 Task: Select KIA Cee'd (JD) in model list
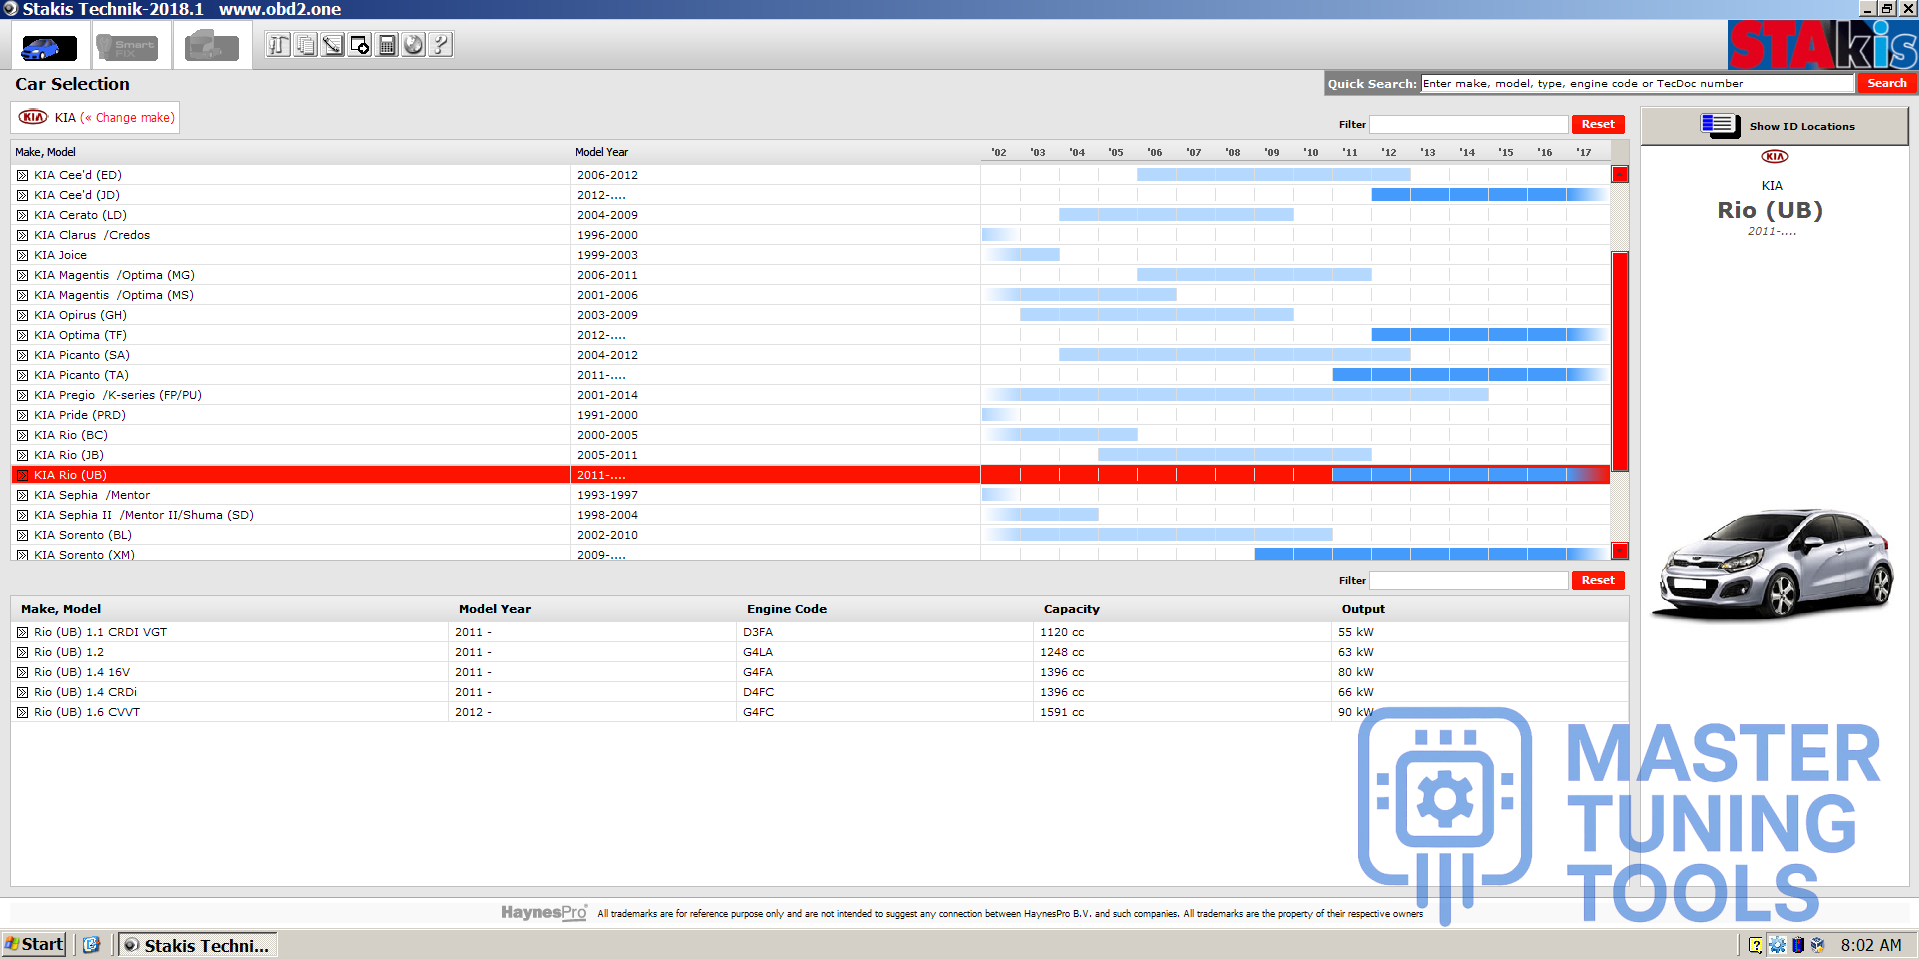click(x=77, y=195)
